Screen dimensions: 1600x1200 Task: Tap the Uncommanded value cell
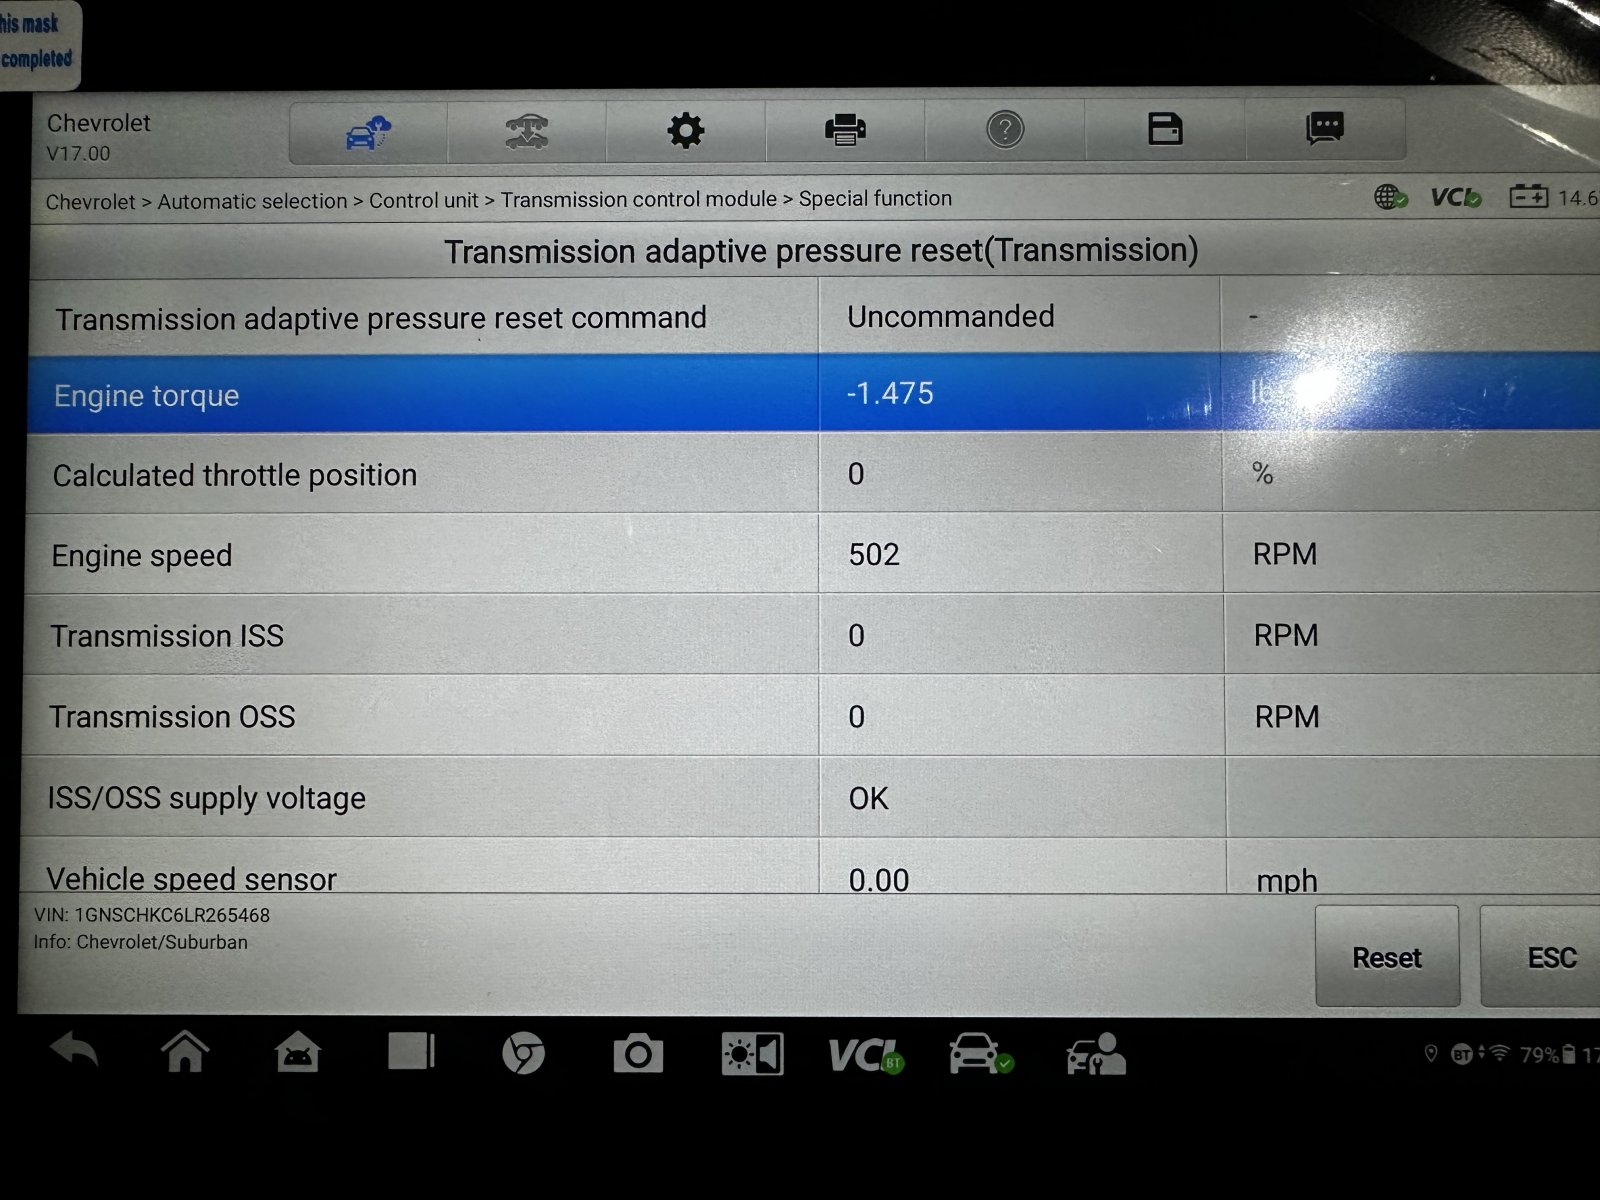click(x=1020, y=316)
